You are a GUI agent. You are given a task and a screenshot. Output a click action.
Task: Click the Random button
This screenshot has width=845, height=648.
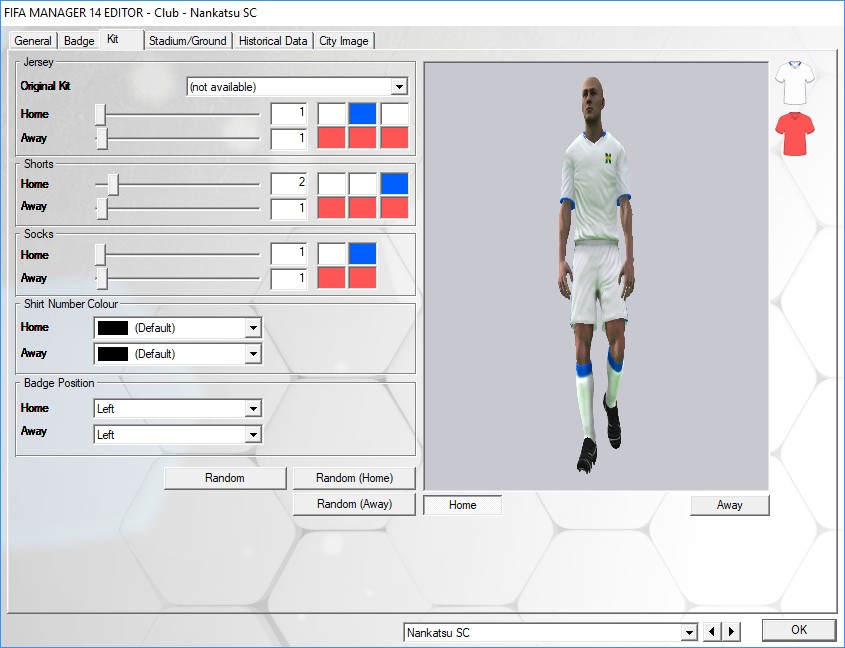click(x=225, y=478)
